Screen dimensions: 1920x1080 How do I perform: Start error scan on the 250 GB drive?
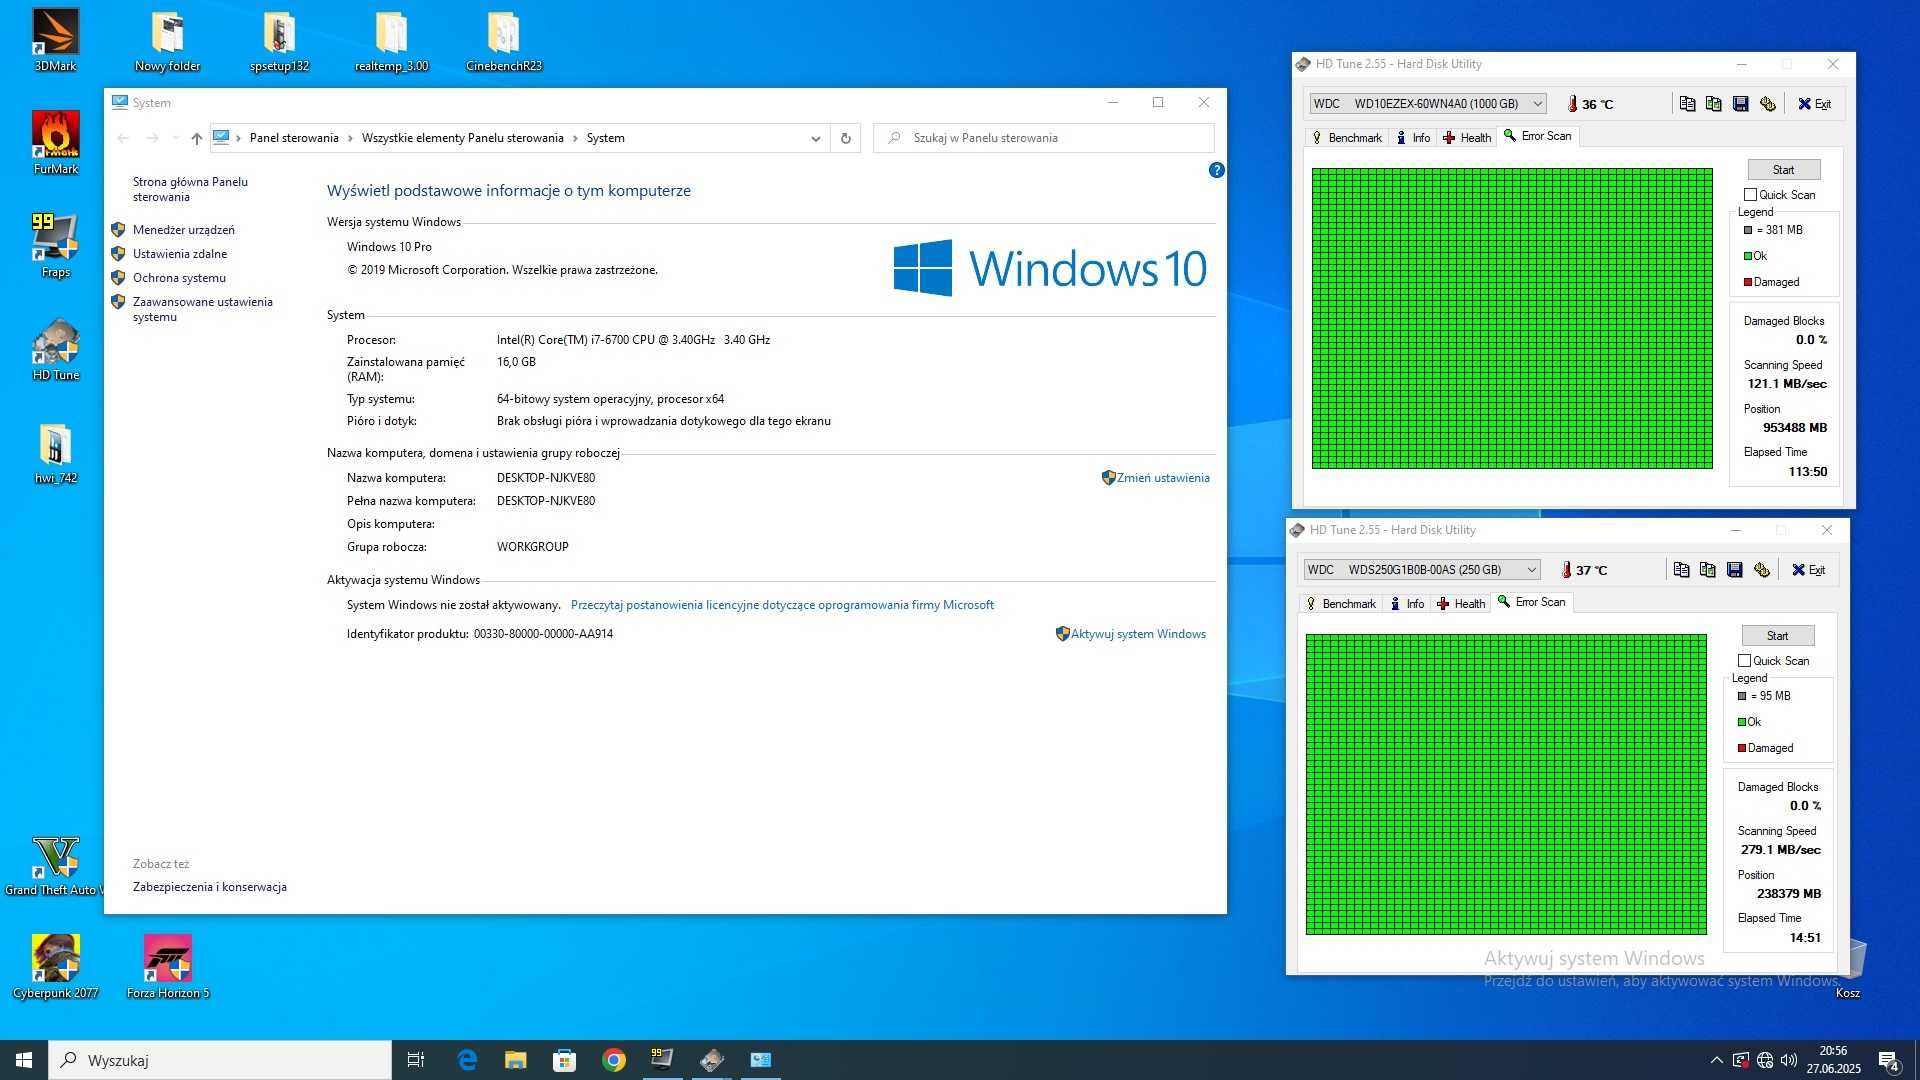pos(1777,636)
